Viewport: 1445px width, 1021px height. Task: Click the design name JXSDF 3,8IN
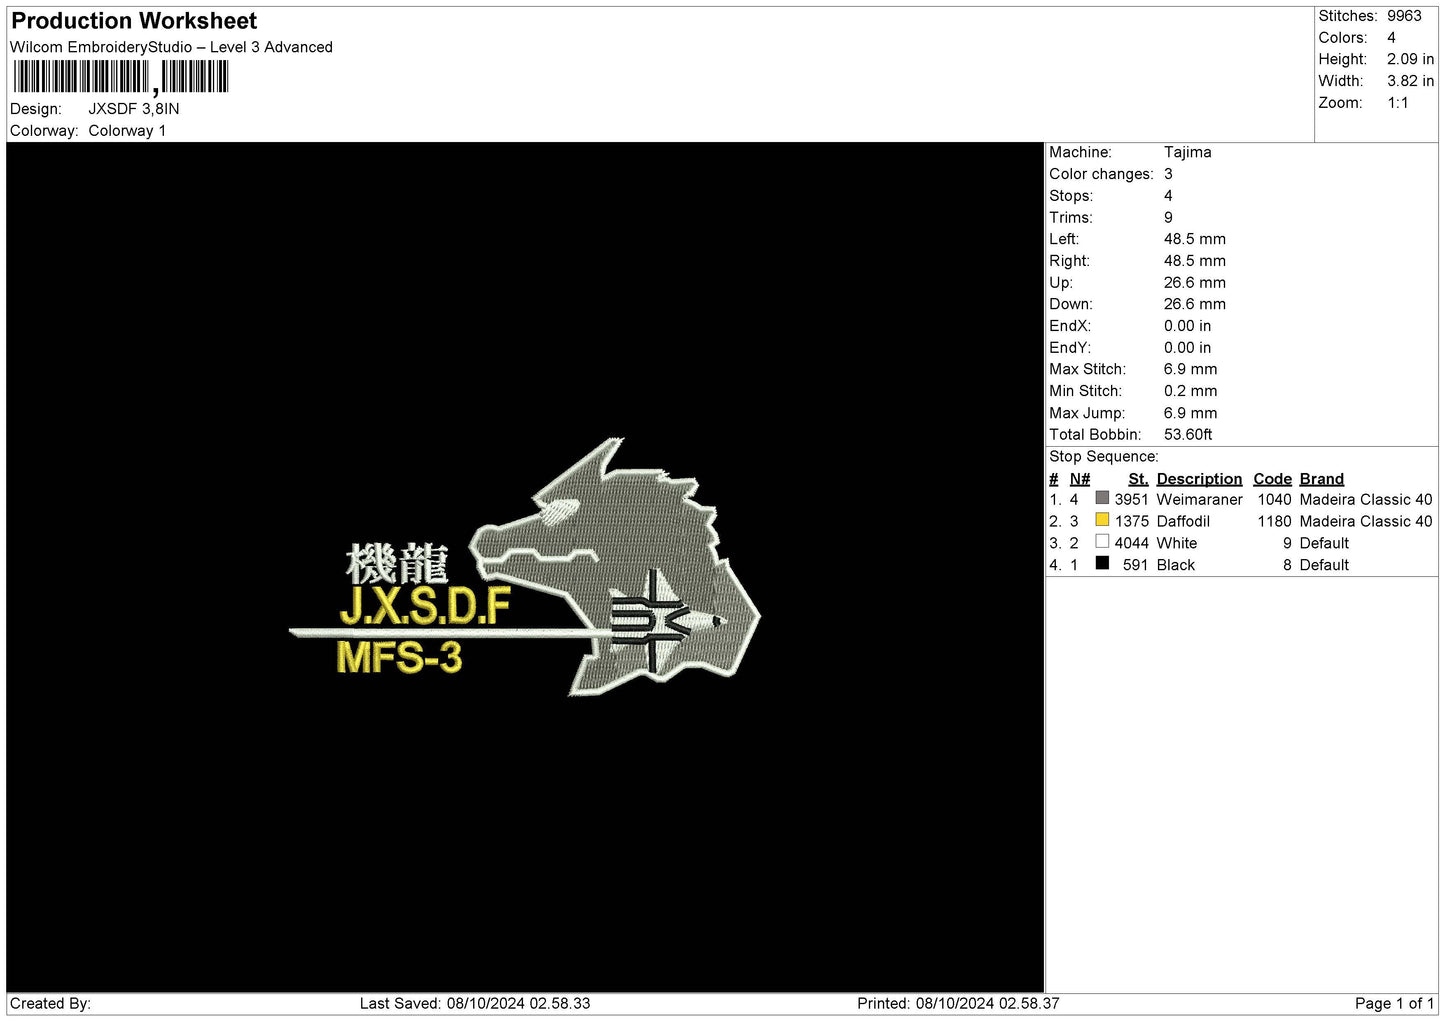click(x=134, y=109)
